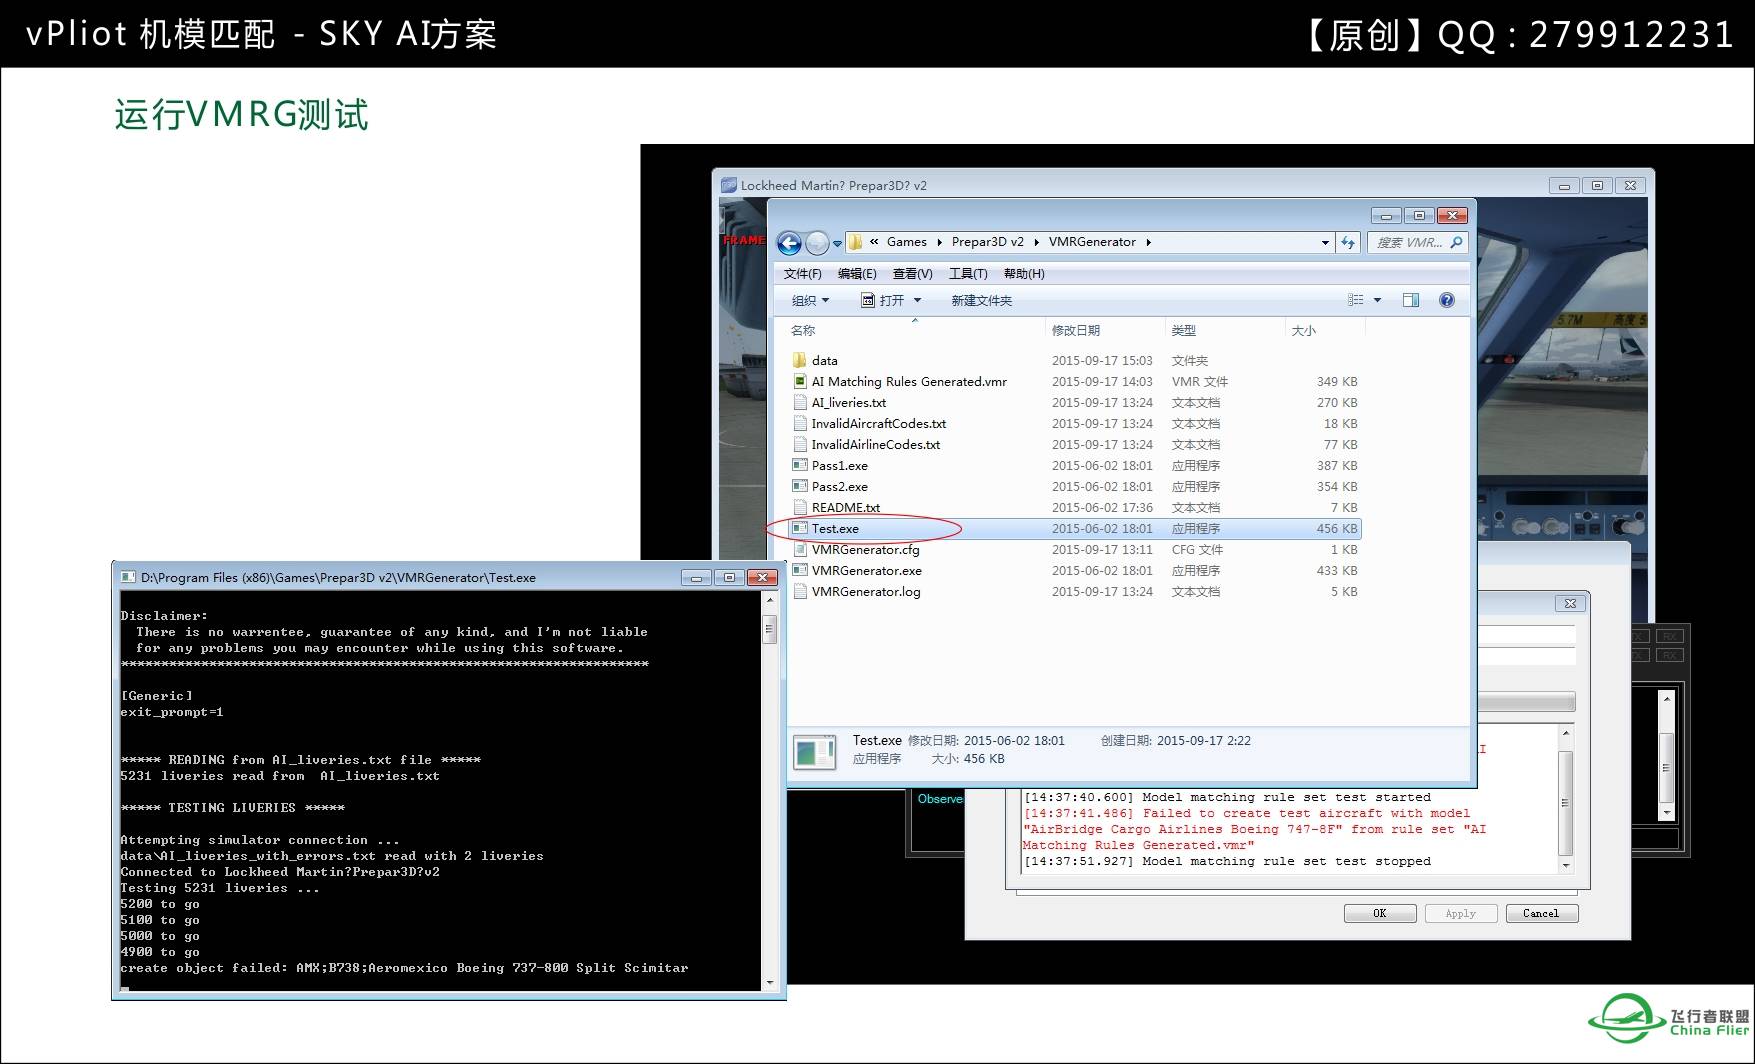Click the Cancel button in the dialog
This screenshot has width=1755, height=1064.
pyautogui.click(x=1541, y=913)
